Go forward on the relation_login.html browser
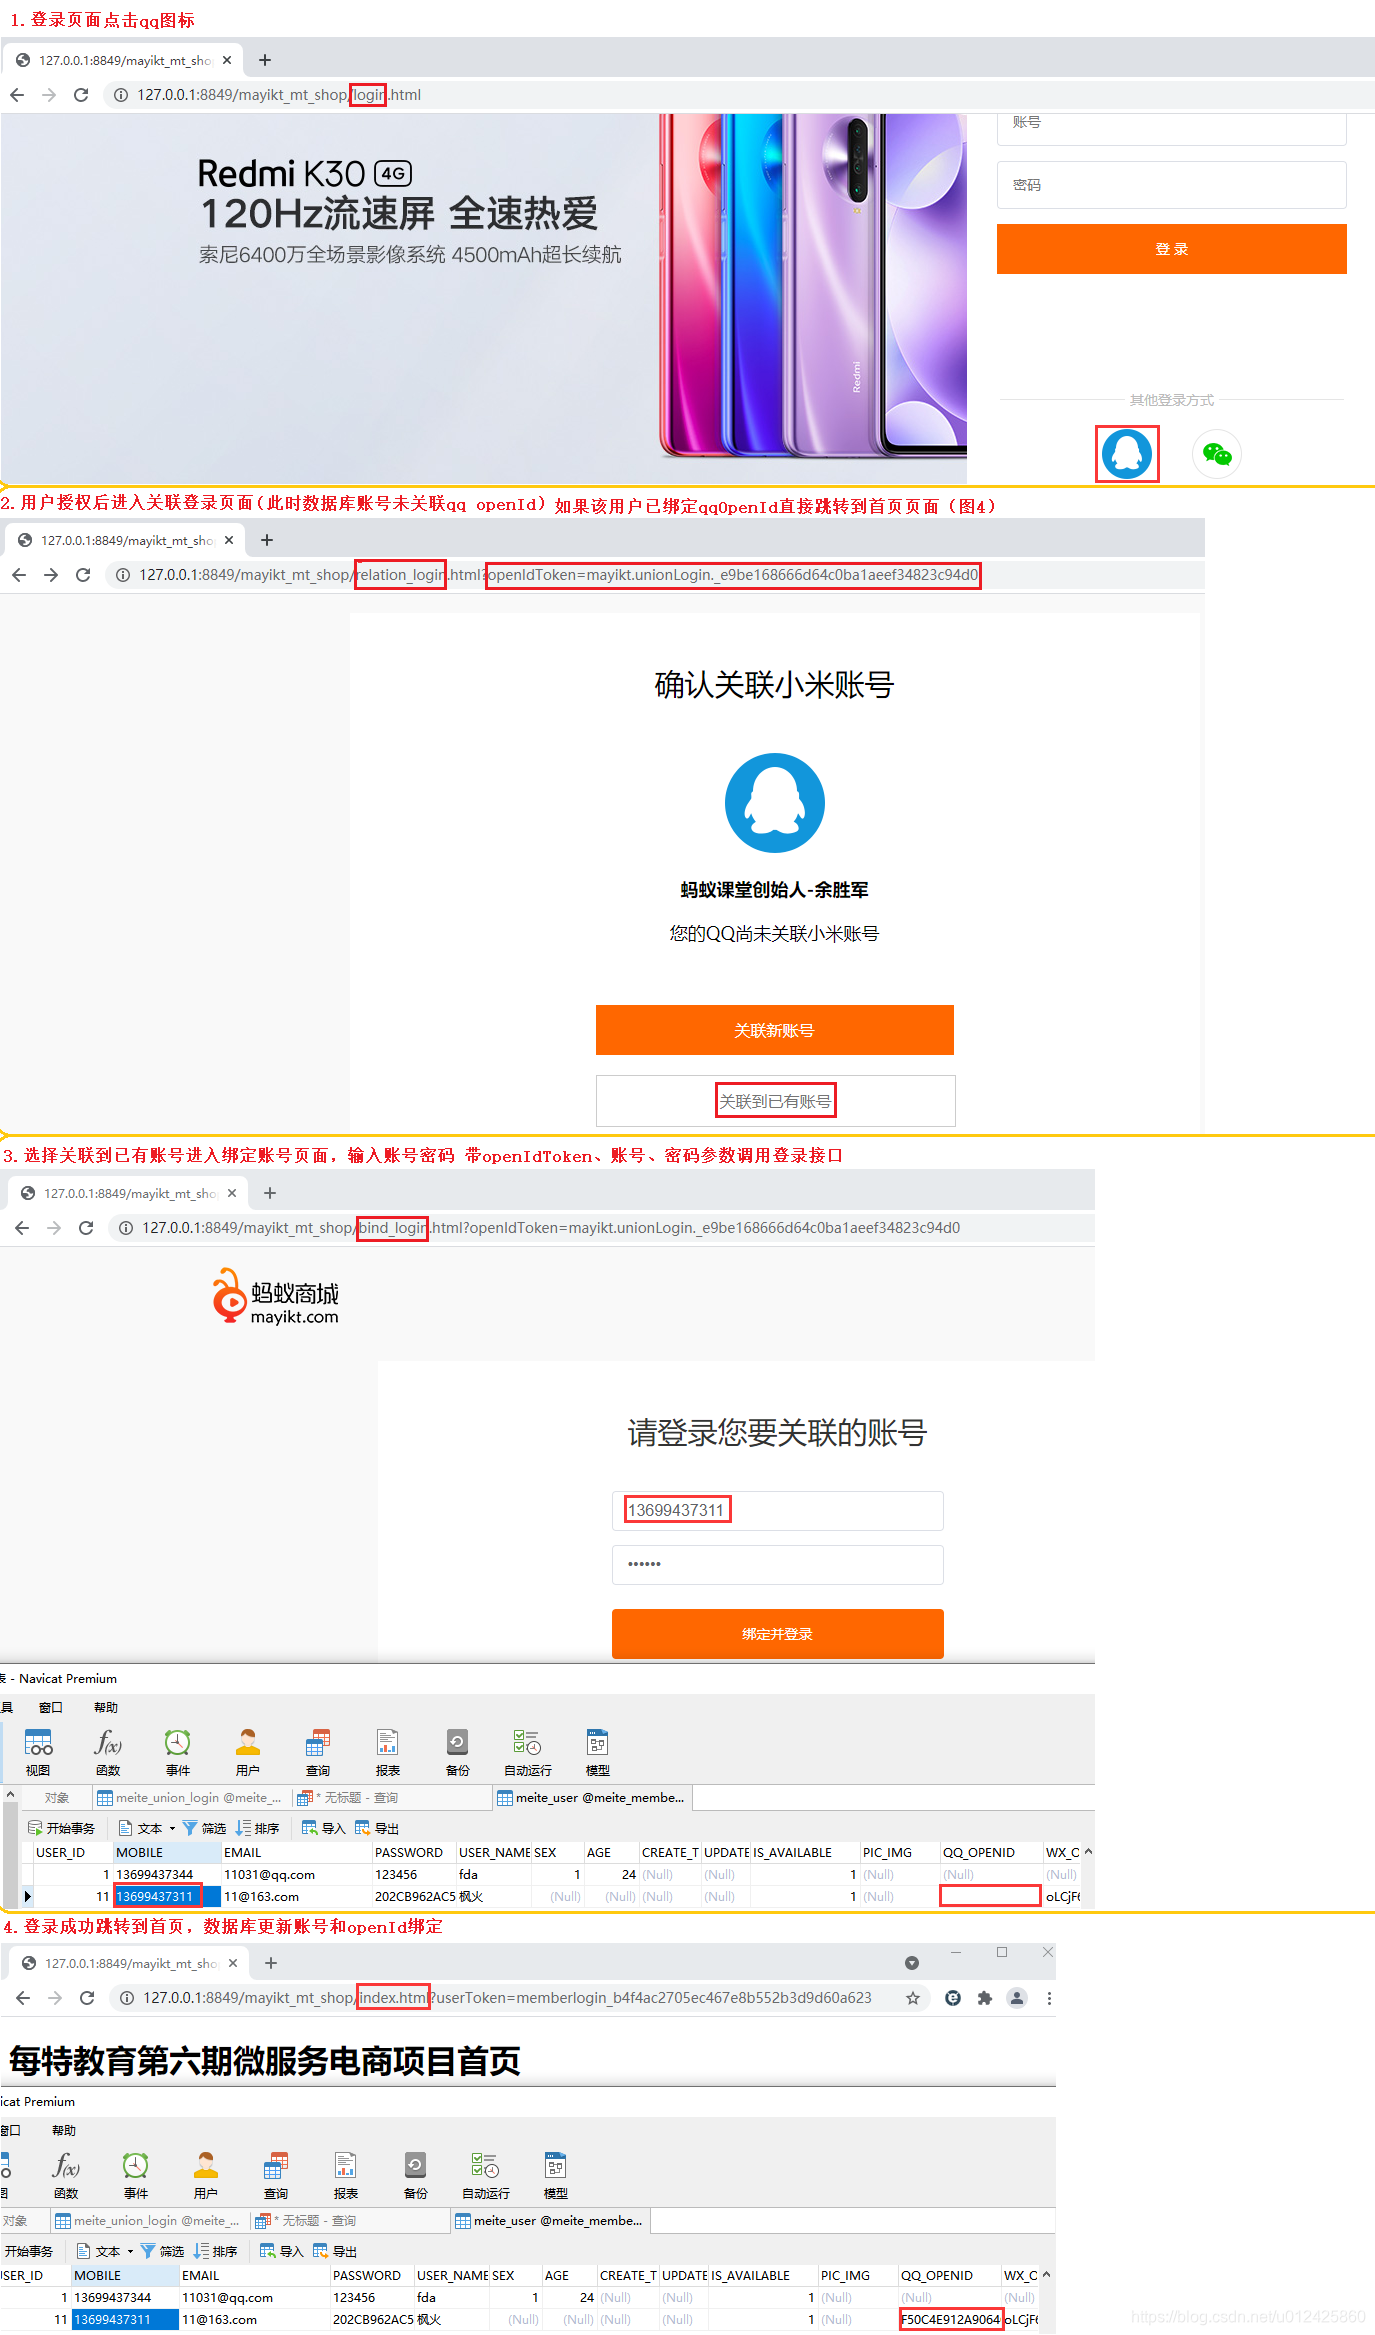Screen dimensions: 1375x2335 click(x=51, y=575)
